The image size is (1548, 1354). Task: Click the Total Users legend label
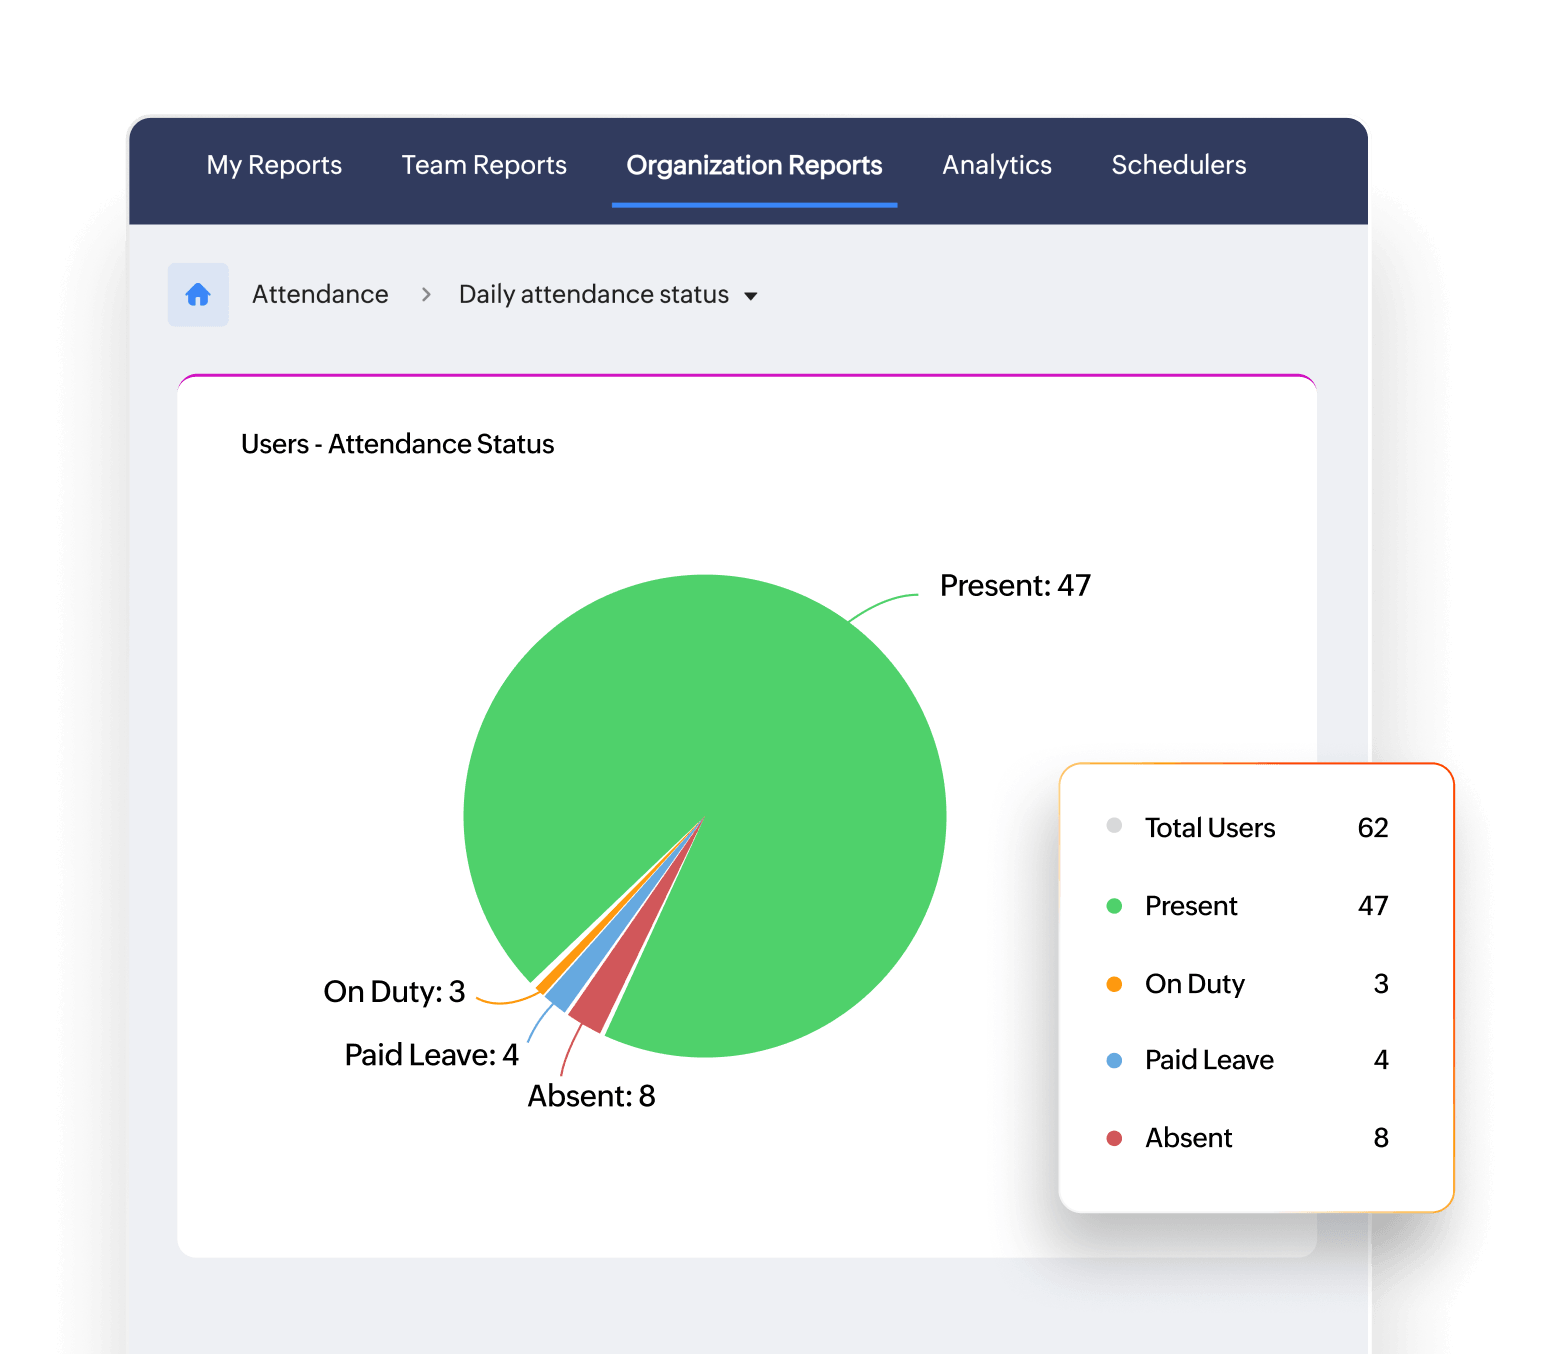tap(1210, 828)
